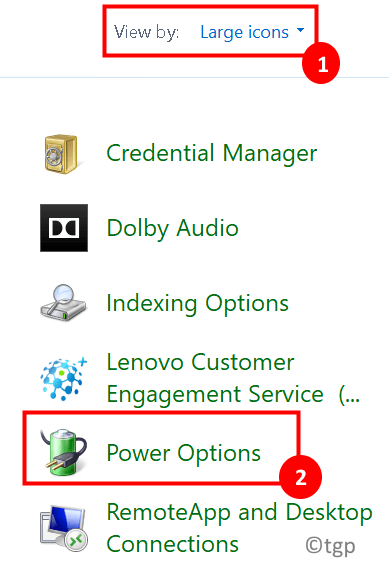Expand the View by dropdown arrow
389x565 pixels.
[300, 30]
